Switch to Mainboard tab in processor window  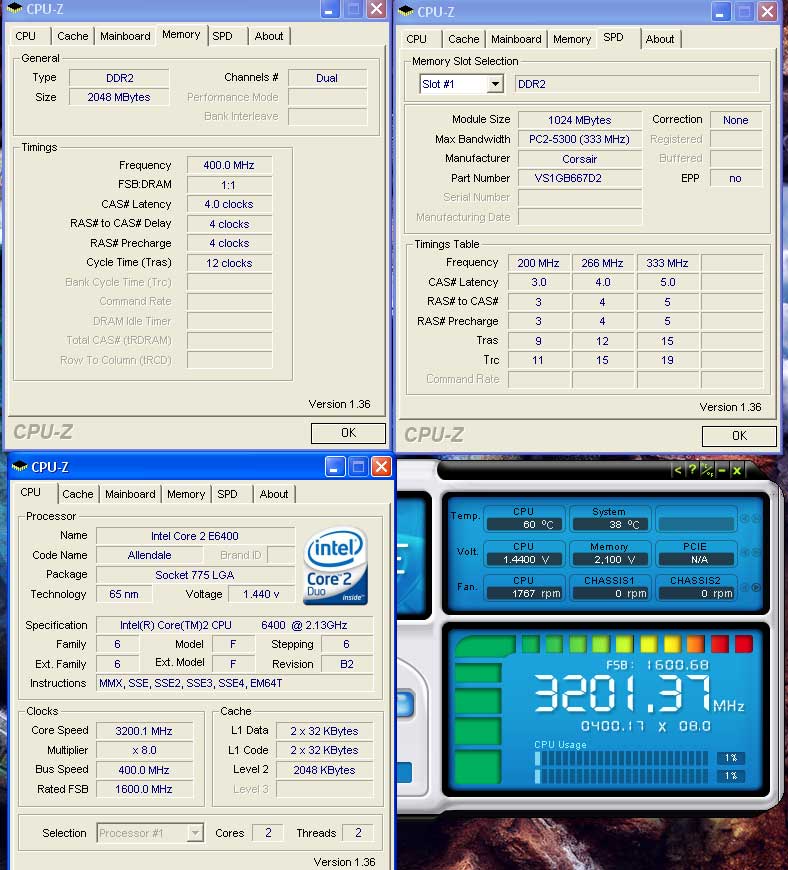pos(130,494)
